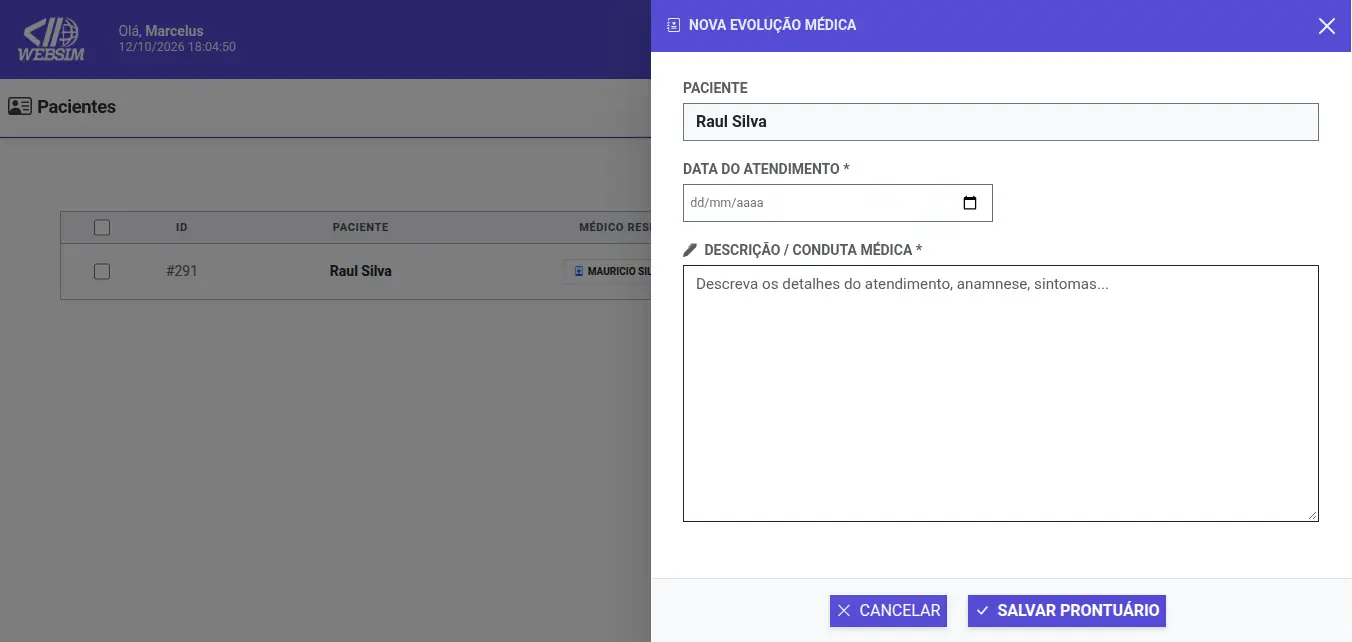Click the Raul Silva name in the table
This screenshot has width=1352, height=642.
pos(361,271)
